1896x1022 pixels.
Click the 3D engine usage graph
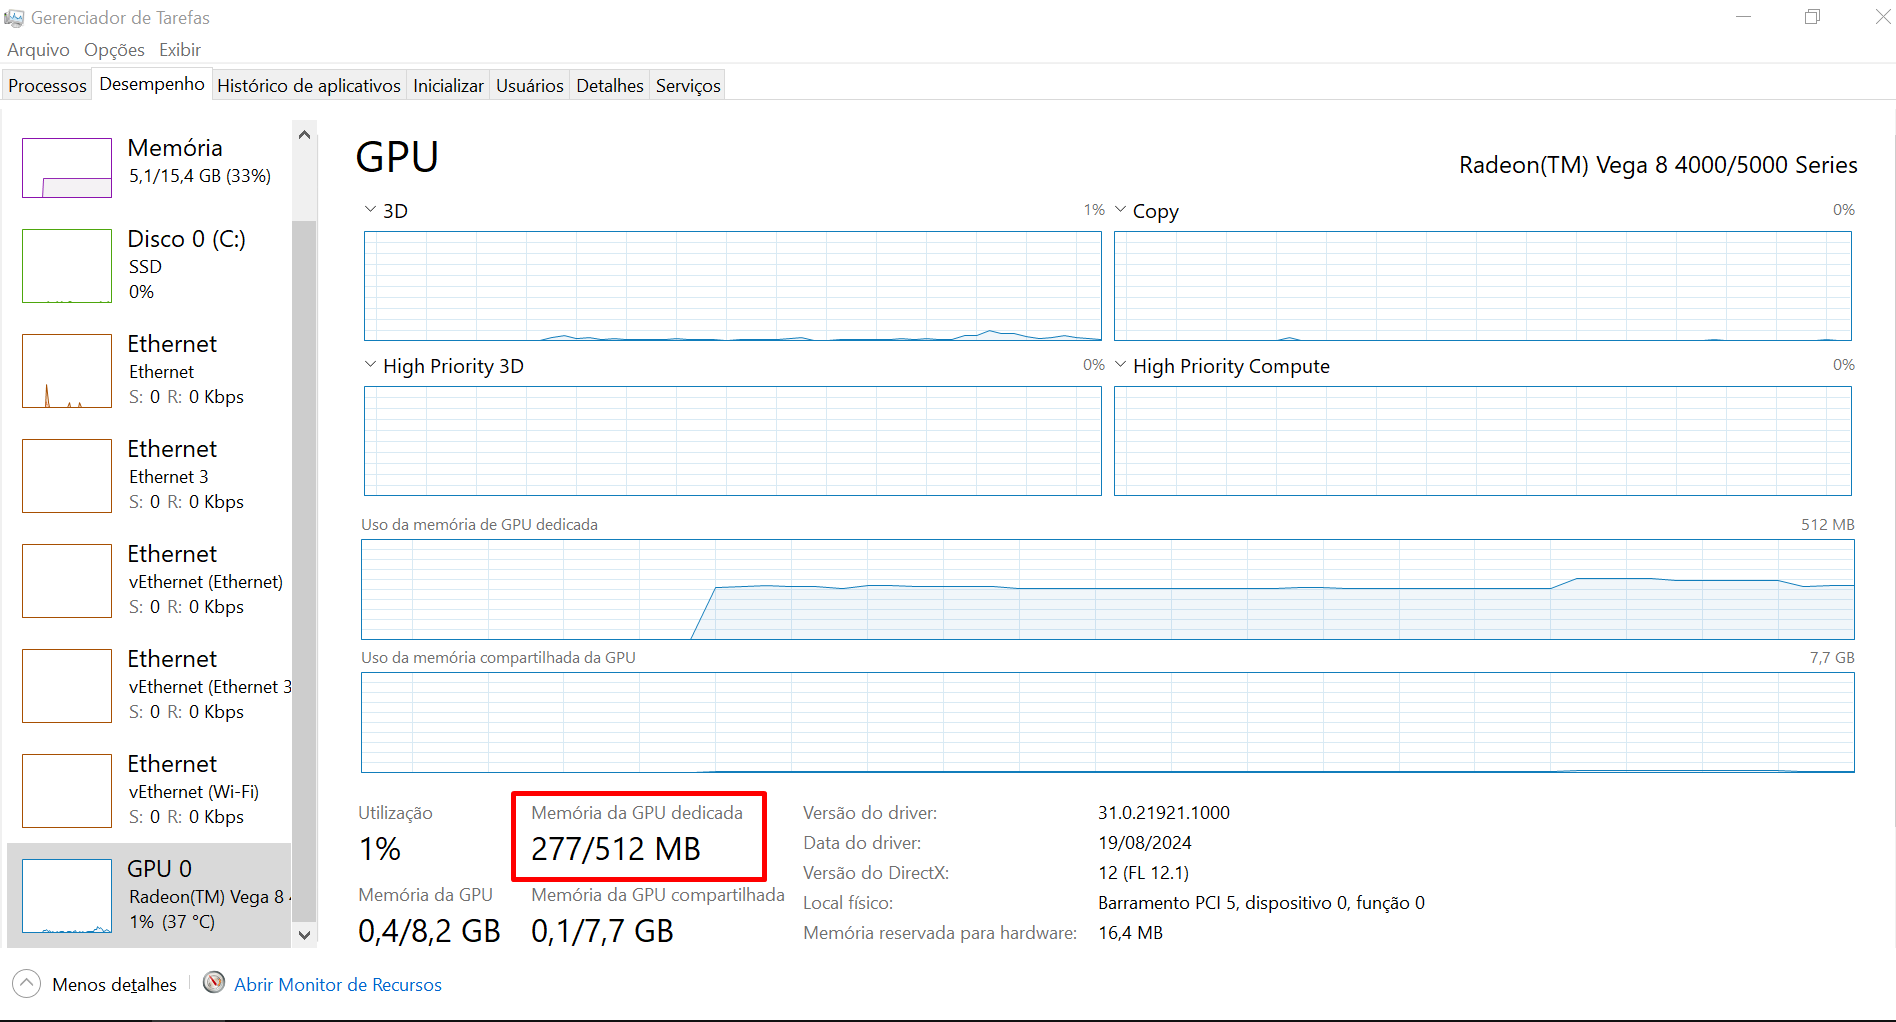733,286
